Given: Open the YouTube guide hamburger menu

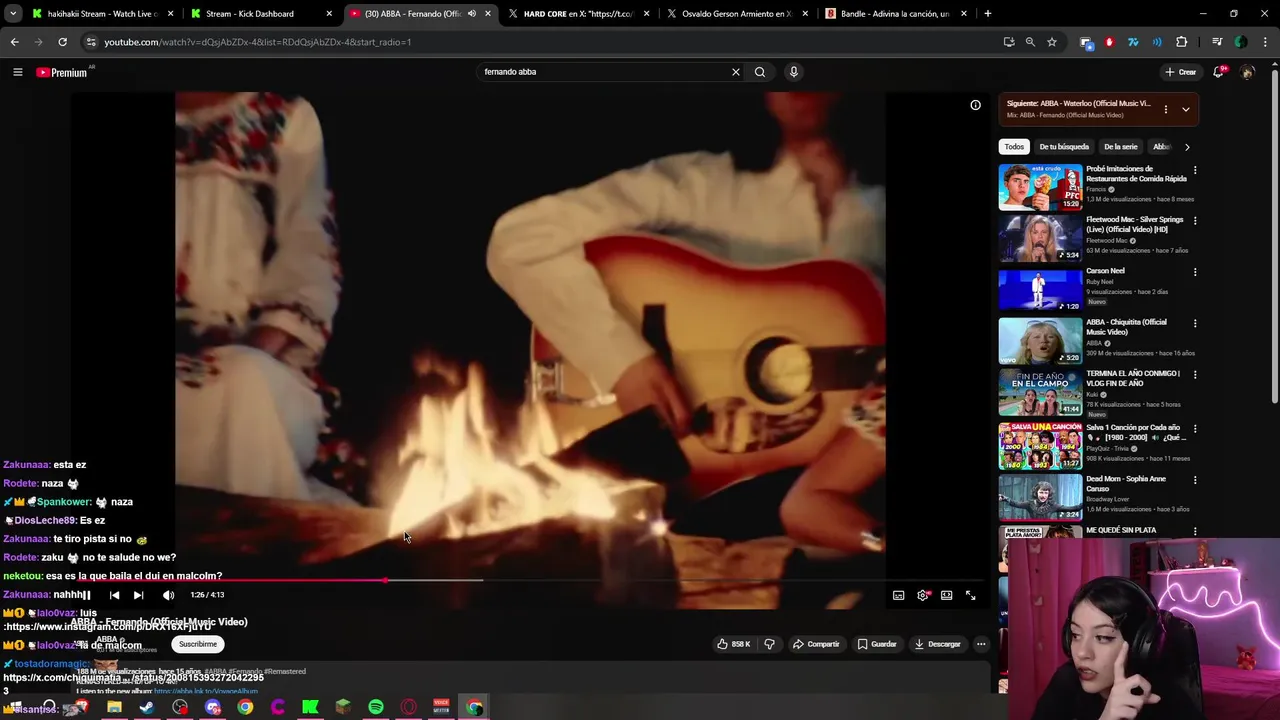Looking at the screenshot, I should [17, 72].
